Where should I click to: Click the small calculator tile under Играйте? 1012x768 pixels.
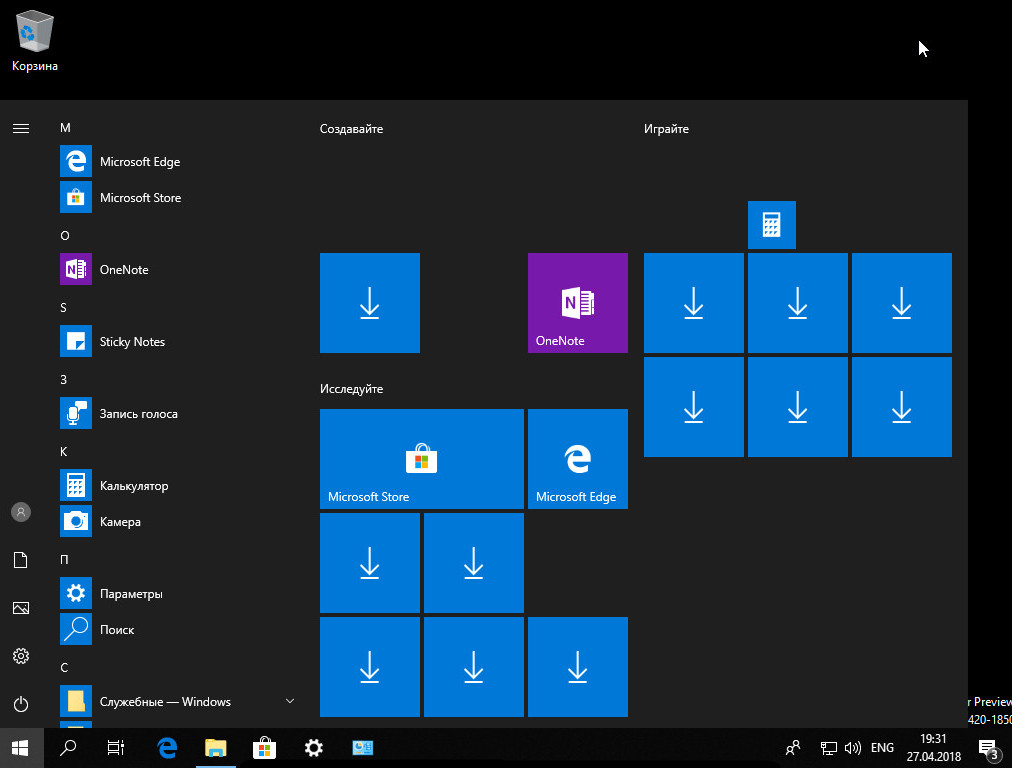pos(772,225)
